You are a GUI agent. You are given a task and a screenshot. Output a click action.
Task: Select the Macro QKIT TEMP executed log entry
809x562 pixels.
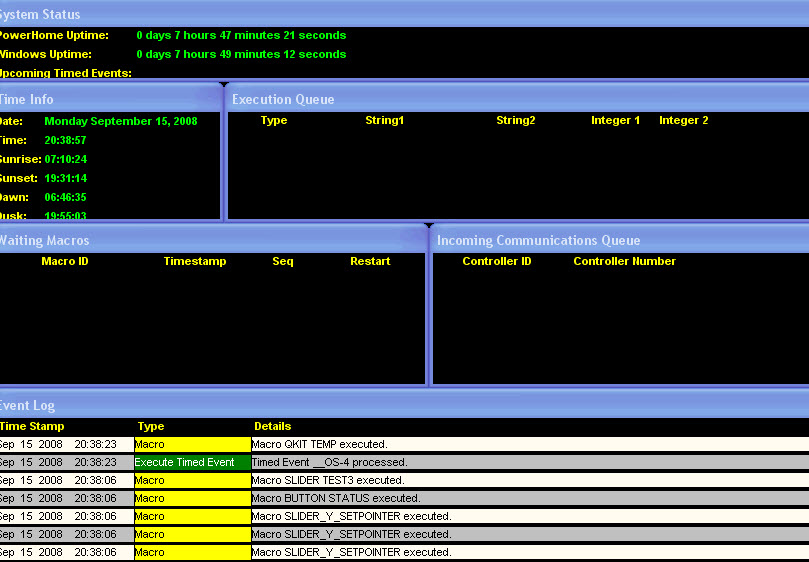point(319,444)
